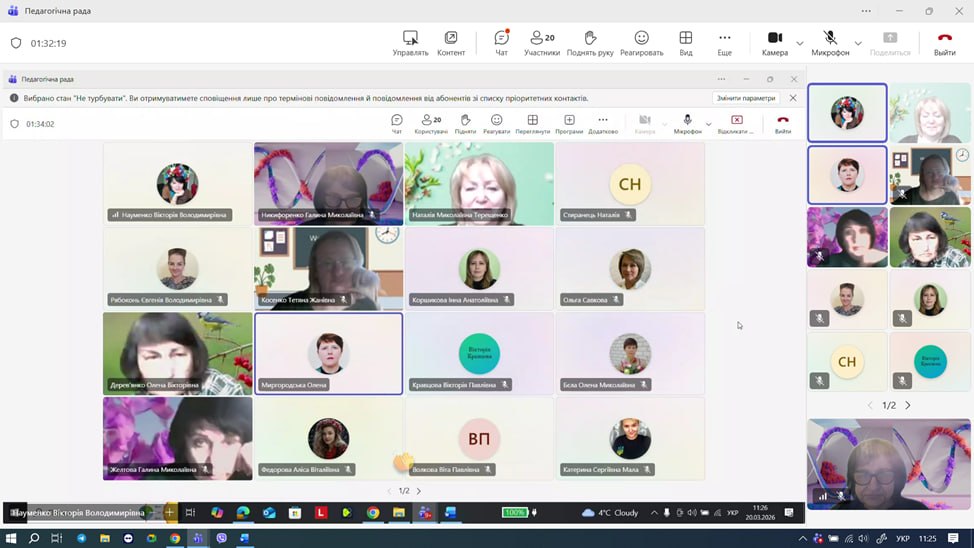
Task: Open the Чат panel in top toolbar
Action: pyautogui.click(x=501, y=42)
